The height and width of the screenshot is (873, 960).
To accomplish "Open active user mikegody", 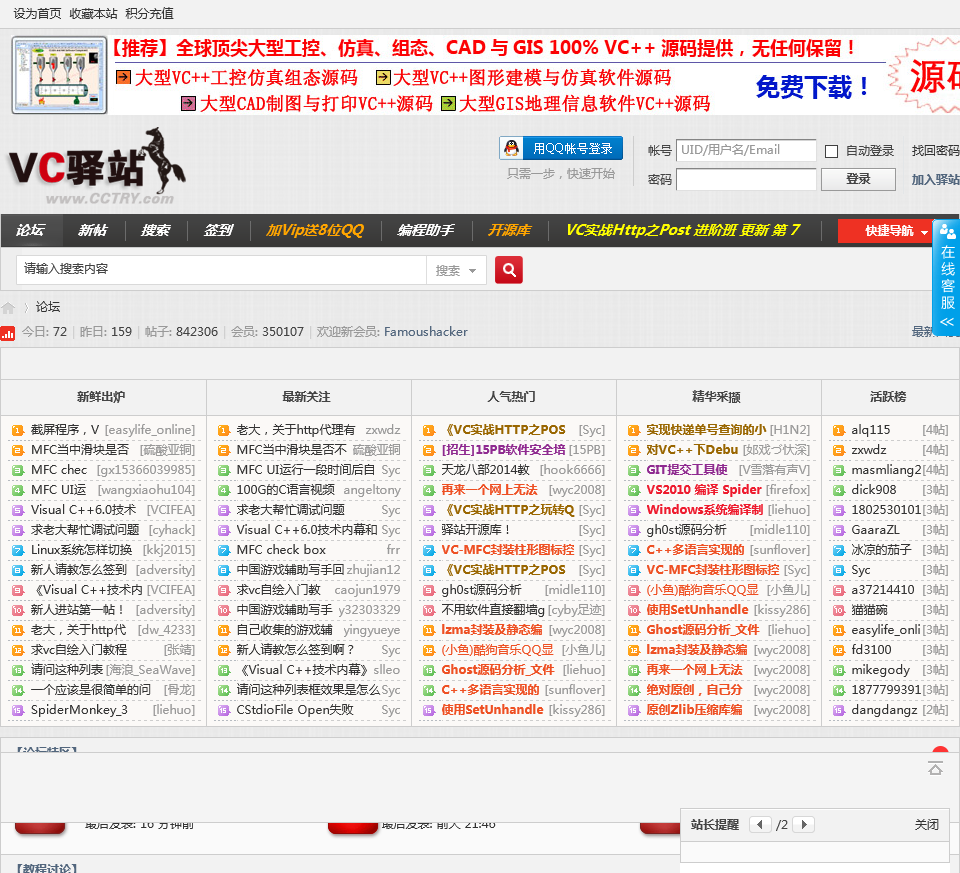I will (x=880, y=670).
